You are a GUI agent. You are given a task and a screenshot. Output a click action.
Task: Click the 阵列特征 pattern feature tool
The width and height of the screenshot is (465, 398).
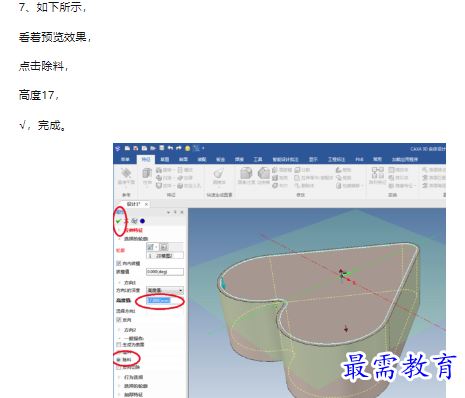point(378,176)
